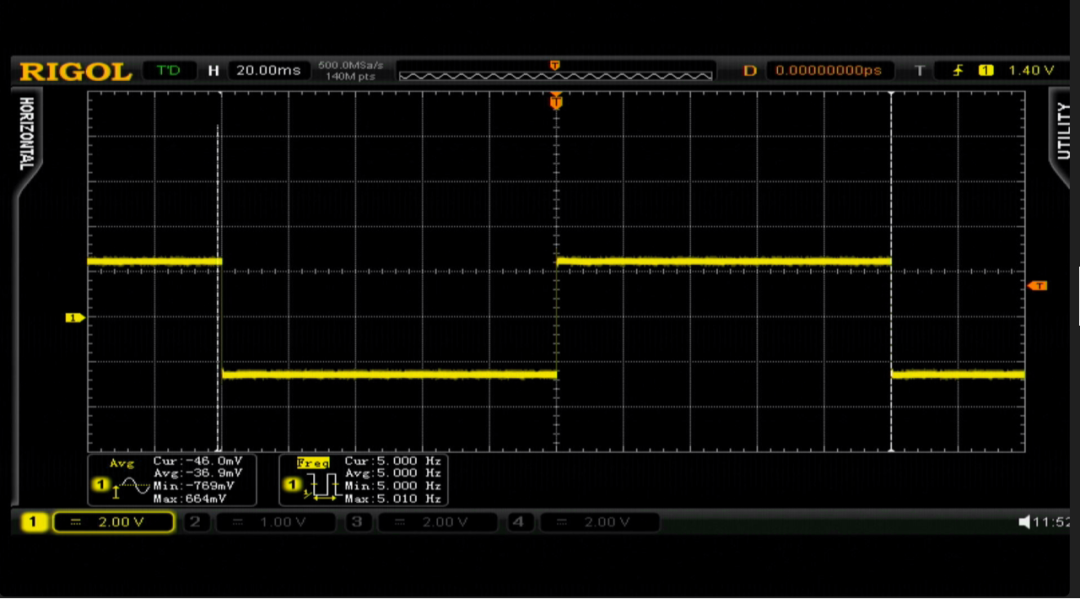Toggle channel 1 button in bottom bar
Image resolution: width=1080 pixels, height=599 pixels.
[33, 522]
